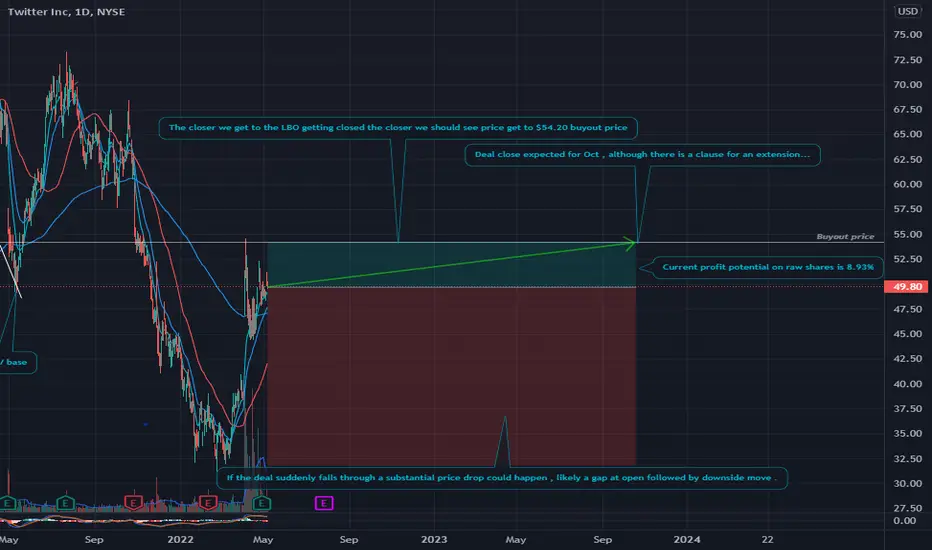
Task: Select the green profit target zone
Action: point(452,265)
